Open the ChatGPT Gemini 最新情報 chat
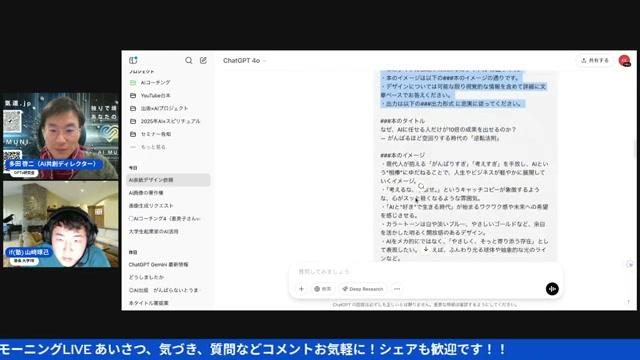Screen dimensions: 640x360 click(x=168, y=264)
